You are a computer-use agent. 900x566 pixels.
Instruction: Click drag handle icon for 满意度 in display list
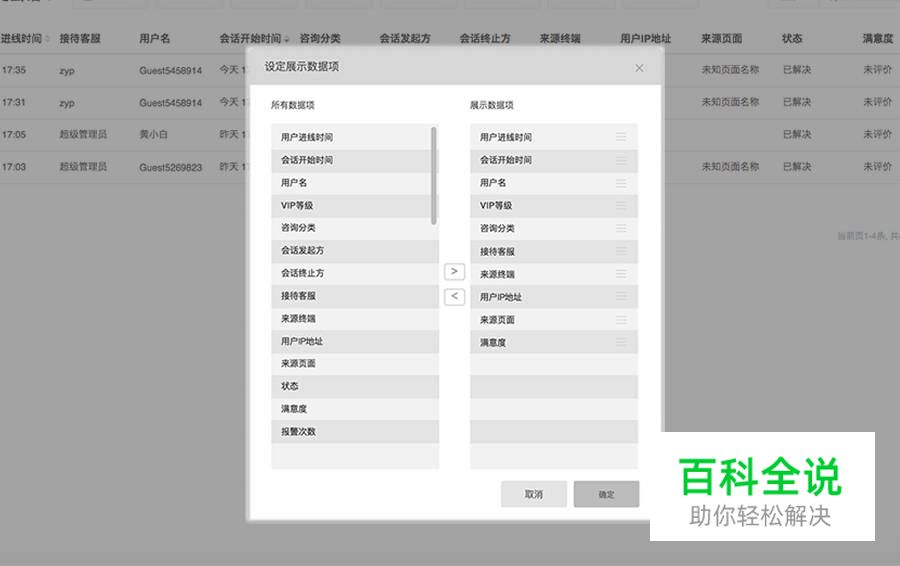(621, 343)
